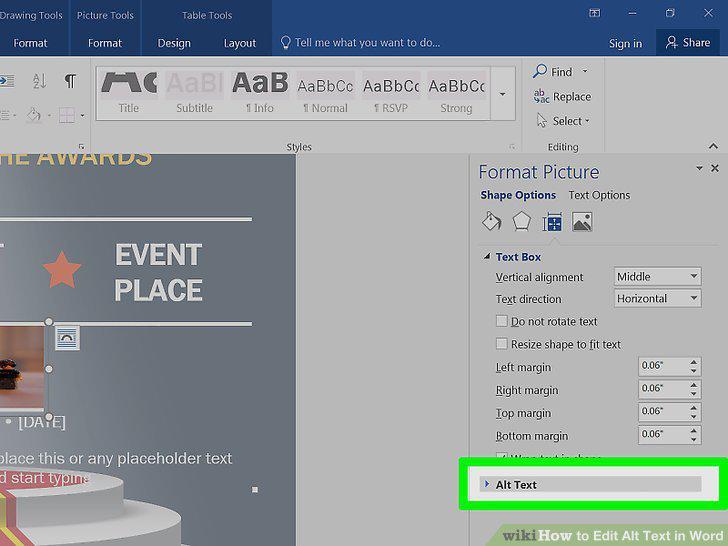
Task: Open Ribbon Display Options icon
Action: (594, 13)
